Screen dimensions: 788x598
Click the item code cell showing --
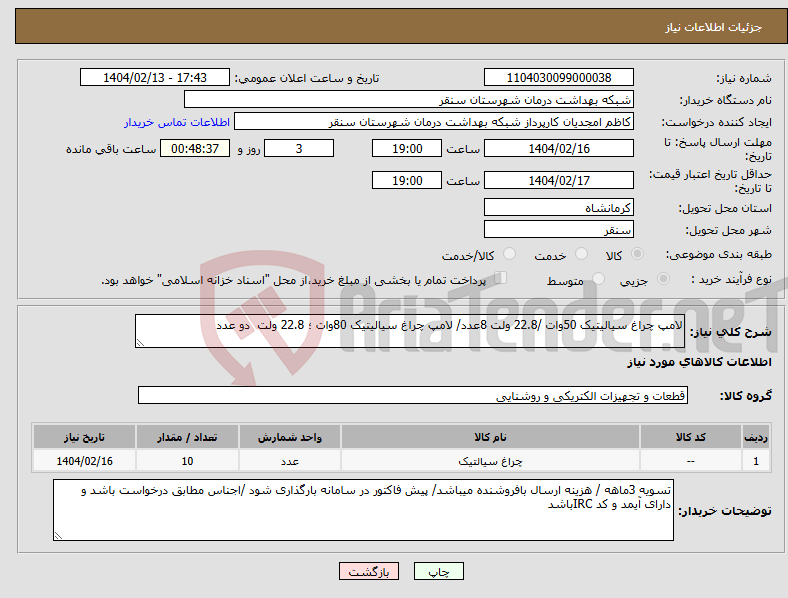691,461
